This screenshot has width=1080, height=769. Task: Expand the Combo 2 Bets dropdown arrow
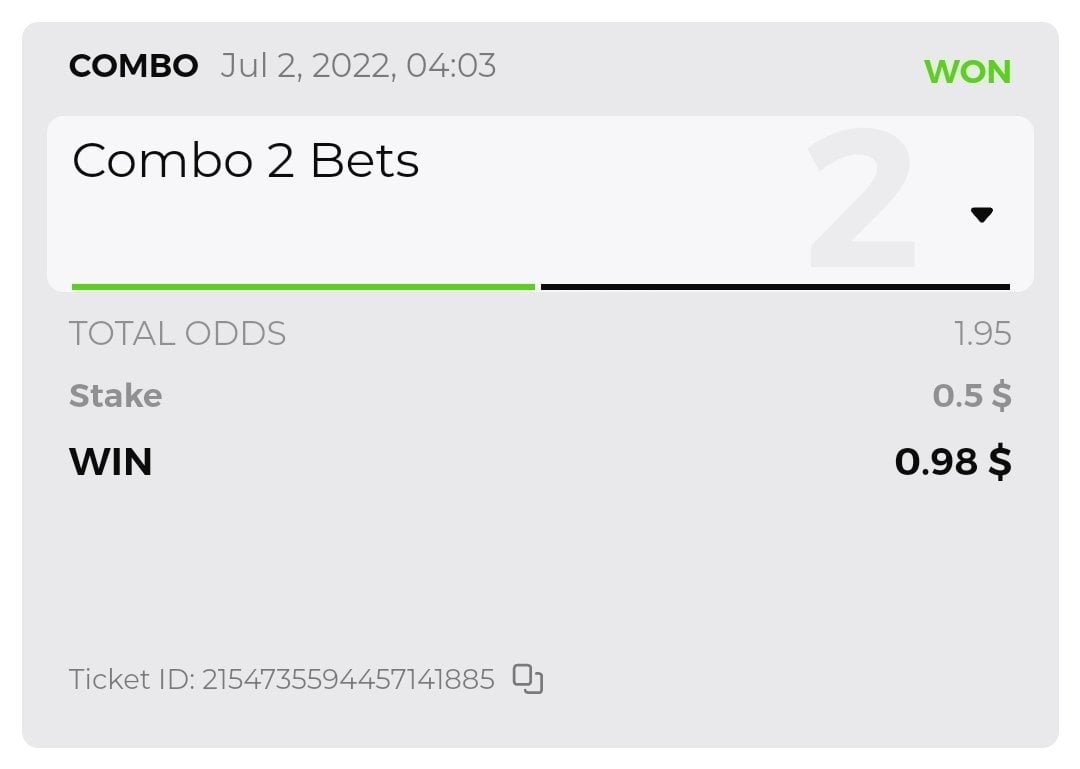[981, 214]
